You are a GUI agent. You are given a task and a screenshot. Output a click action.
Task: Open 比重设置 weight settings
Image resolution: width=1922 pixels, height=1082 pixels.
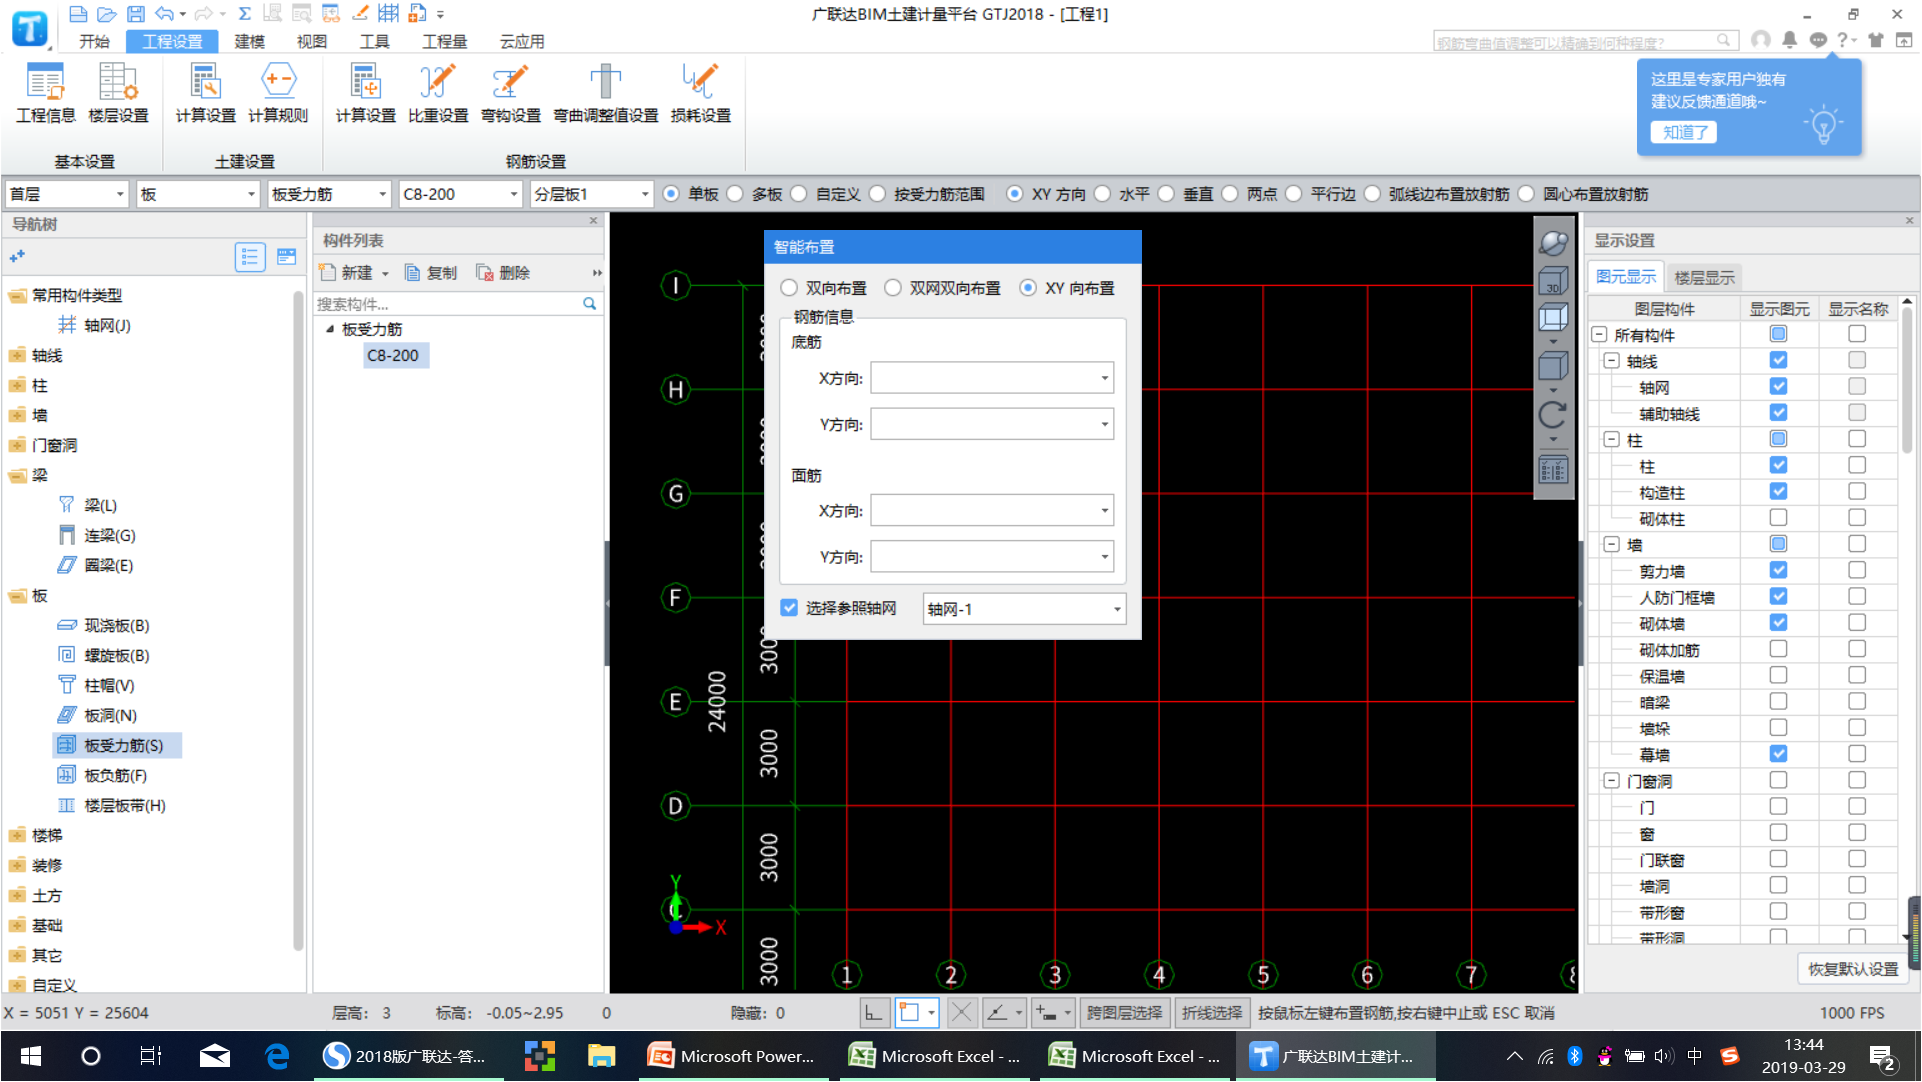pyautogui.click(x=438, y=93)
